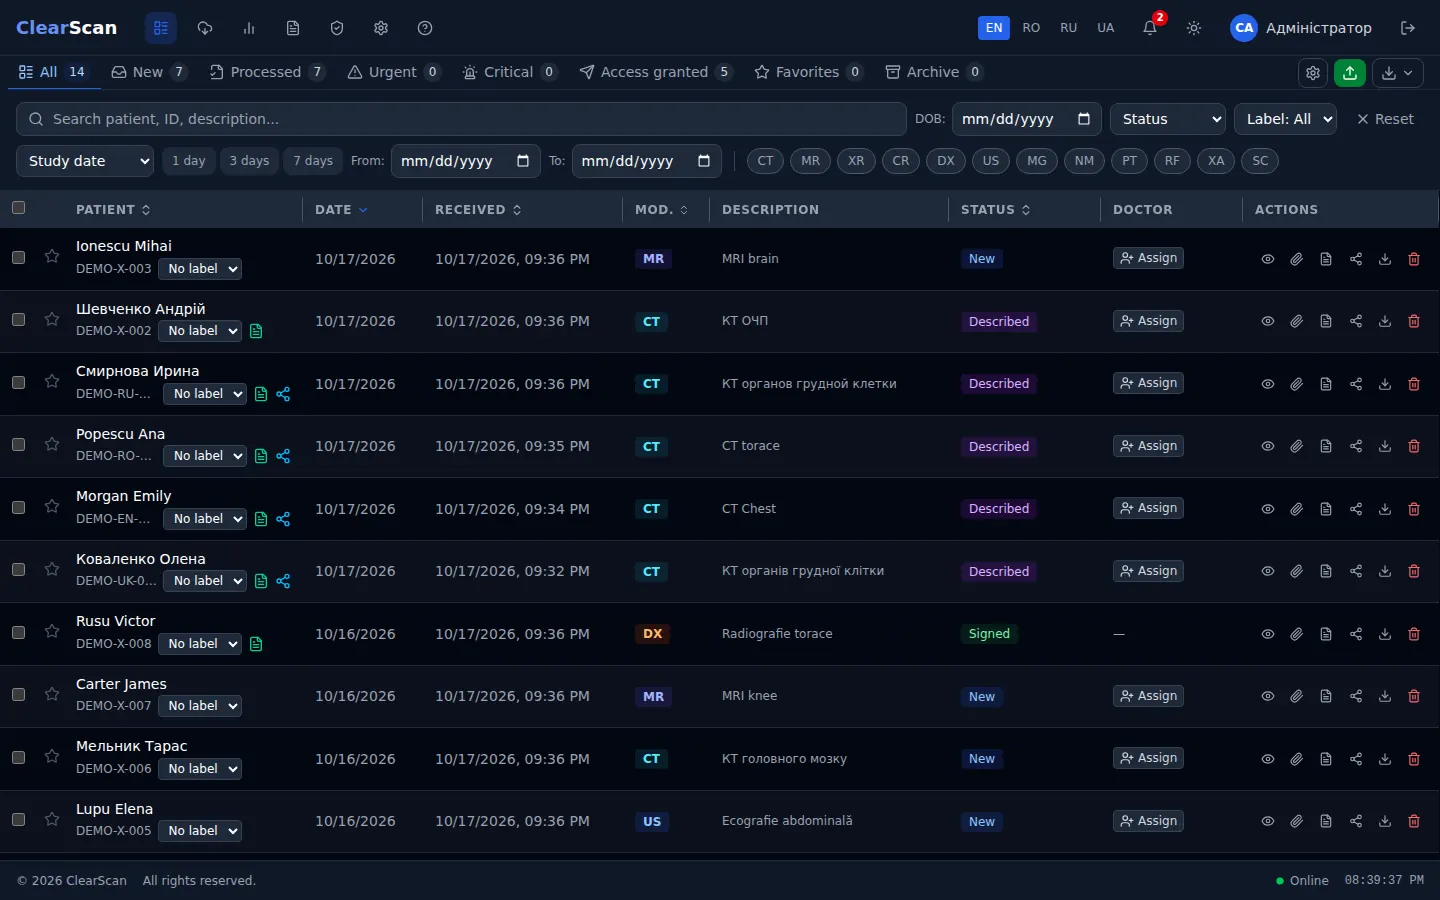
Task: Switch to the Archive tab
Action: tap(934, 72)
